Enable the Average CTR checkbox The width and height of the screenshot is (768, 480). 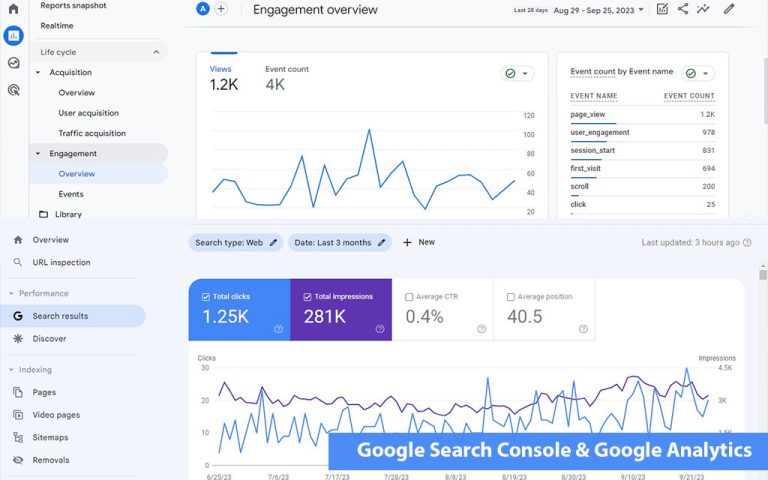click(409, 297)
